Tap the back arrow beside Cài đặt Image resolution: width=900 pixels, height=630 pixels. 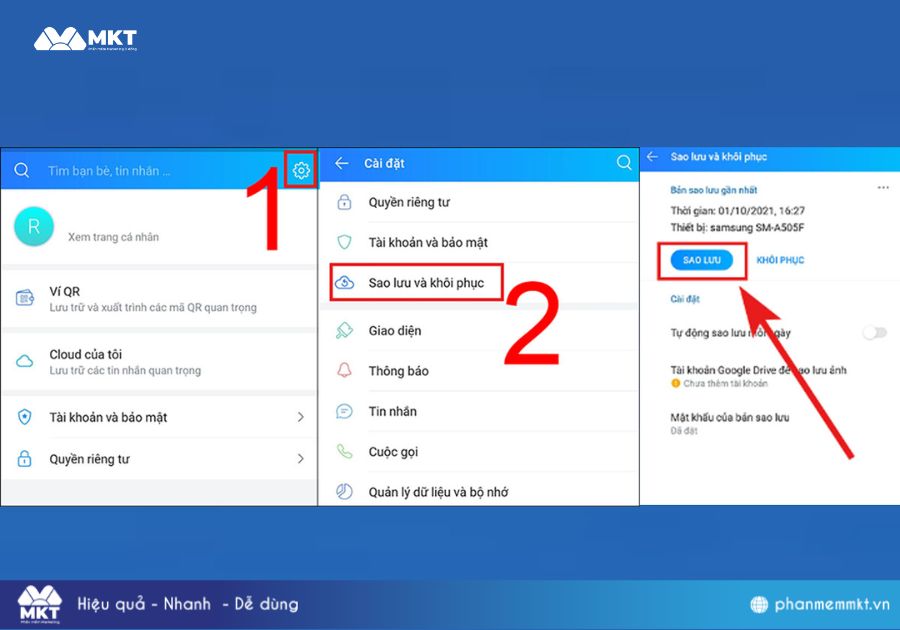(342, 163)
